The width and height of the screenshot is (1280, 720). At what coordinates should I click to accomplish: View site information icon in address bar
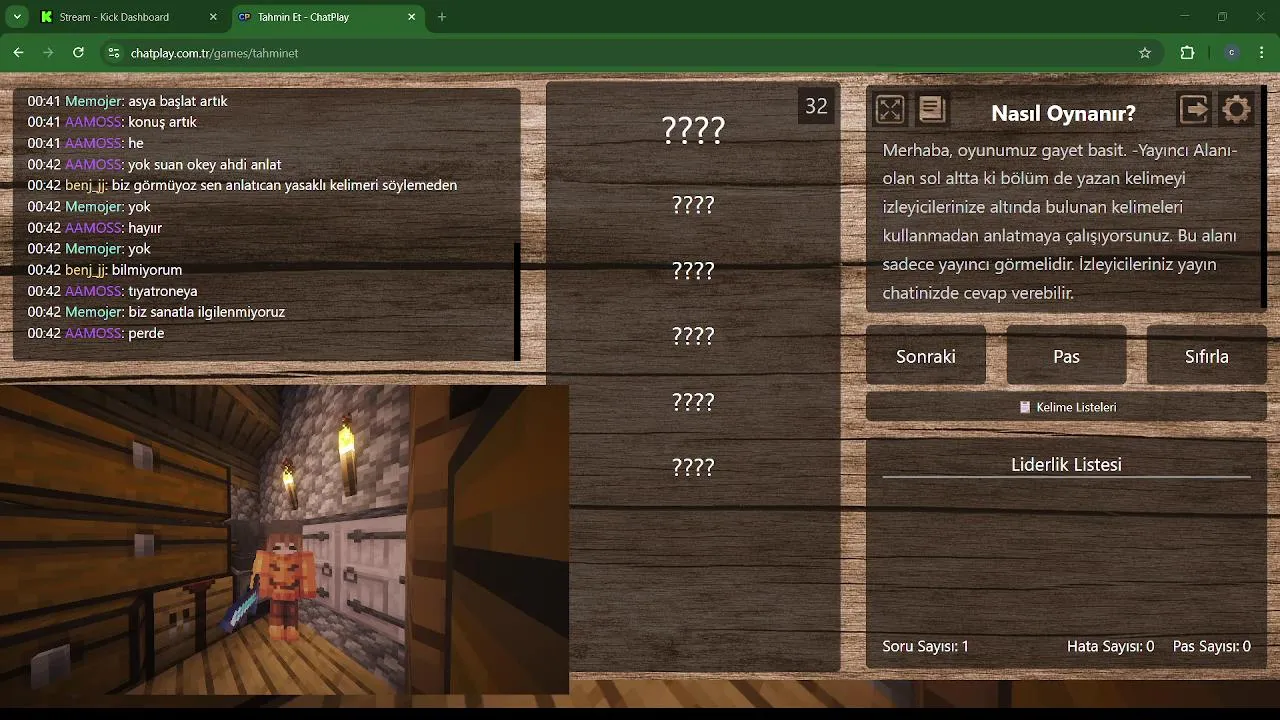click(114, 53)
